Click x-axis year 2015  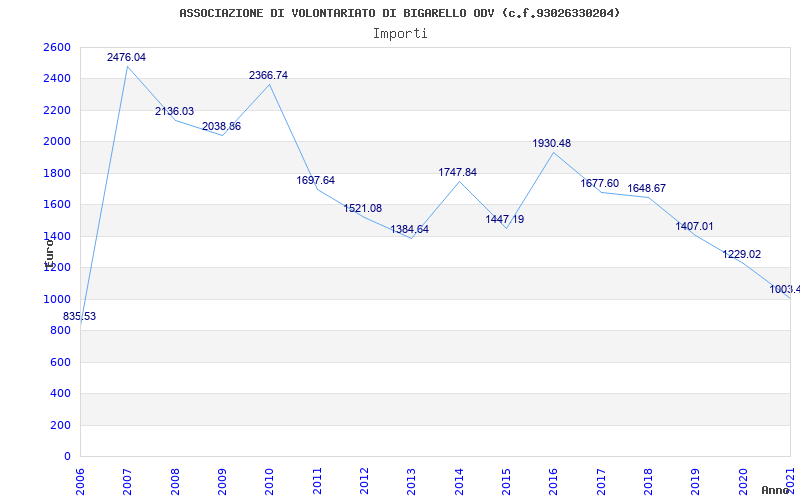pyautogui.click(x=506, y=481)
